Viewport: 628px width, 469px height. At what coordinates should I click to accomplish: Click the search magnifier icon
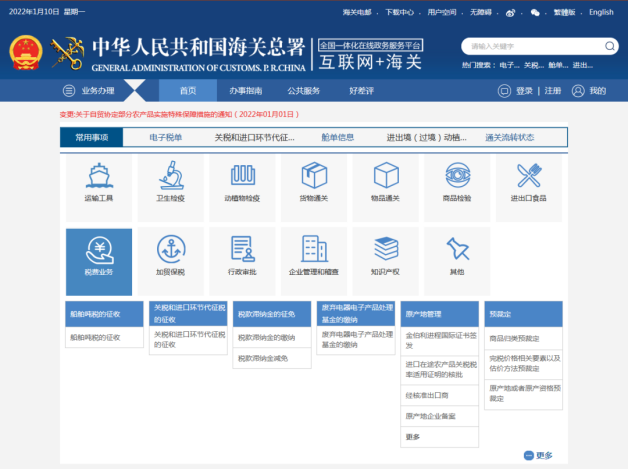click(x=607, y=46)
